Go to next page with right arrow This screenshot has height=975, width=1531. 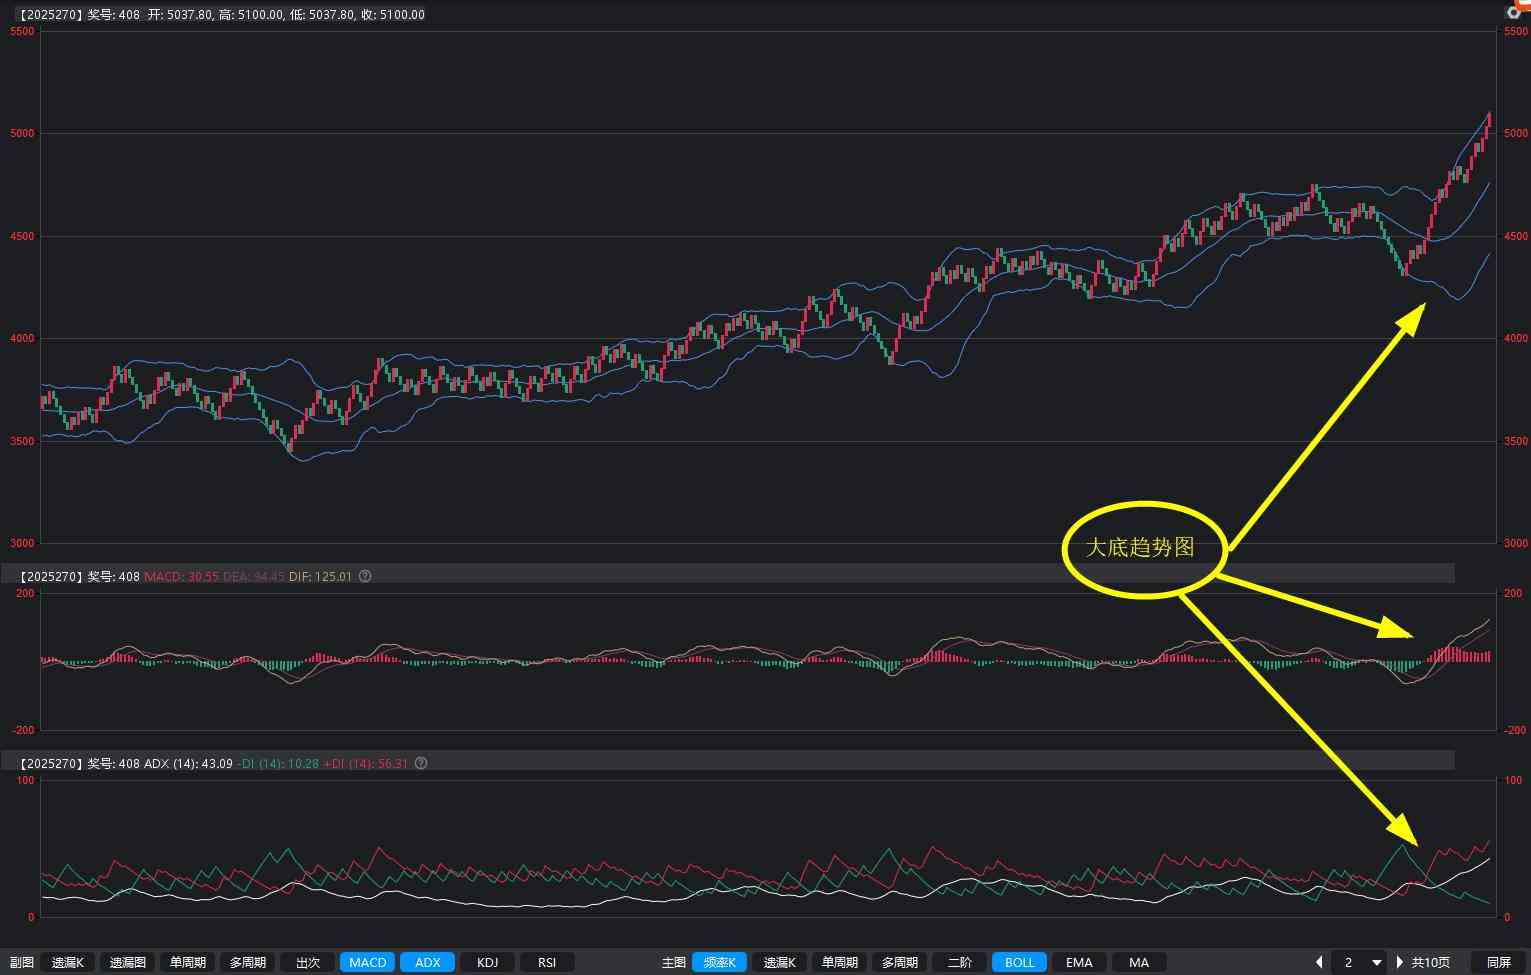(1400, 962)
